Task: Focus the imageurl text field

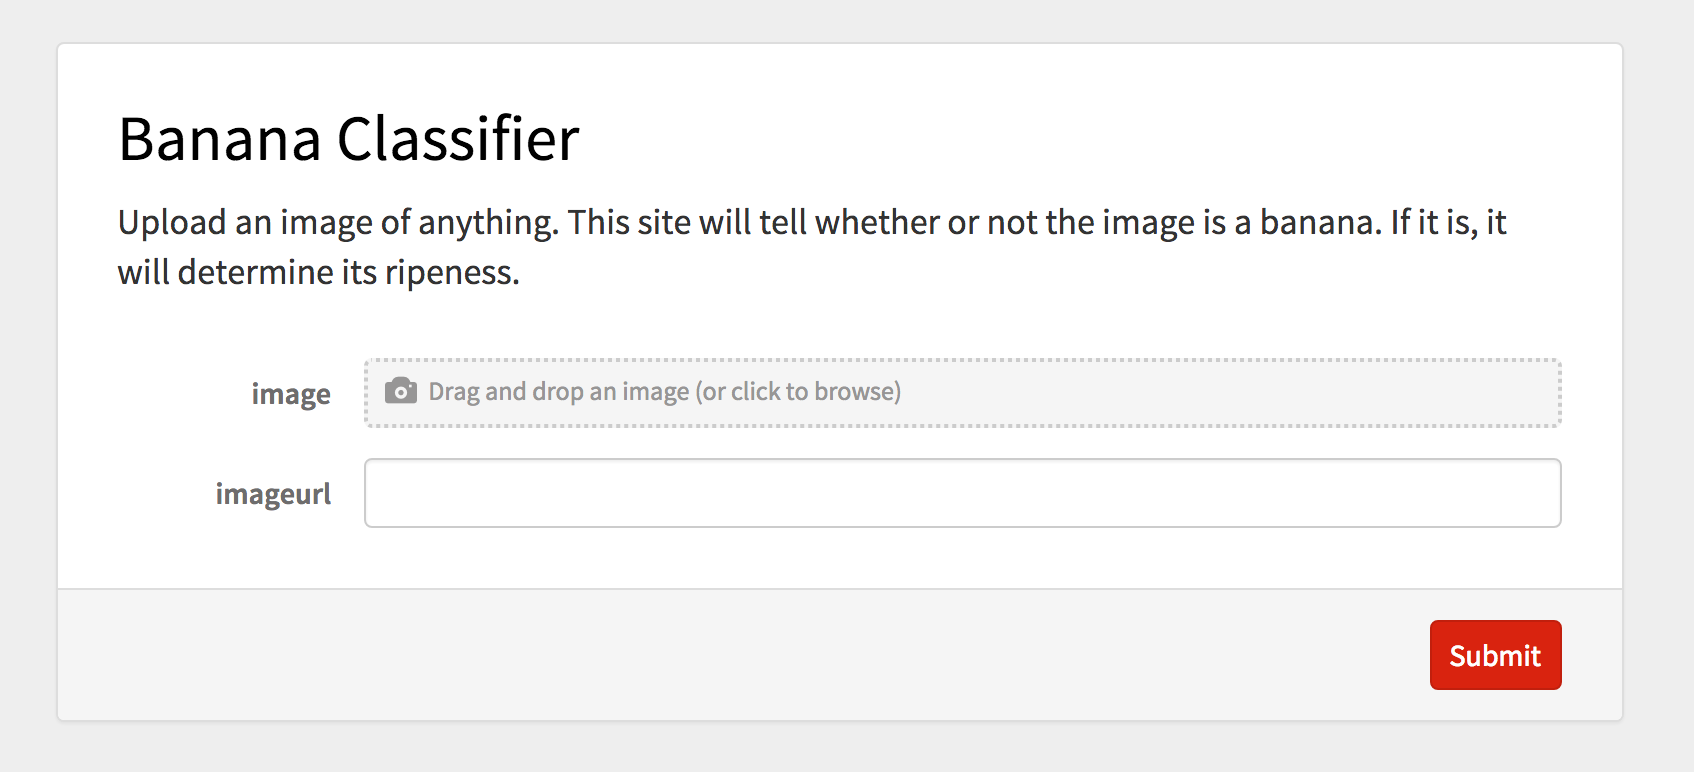Action: pos(962,493)
